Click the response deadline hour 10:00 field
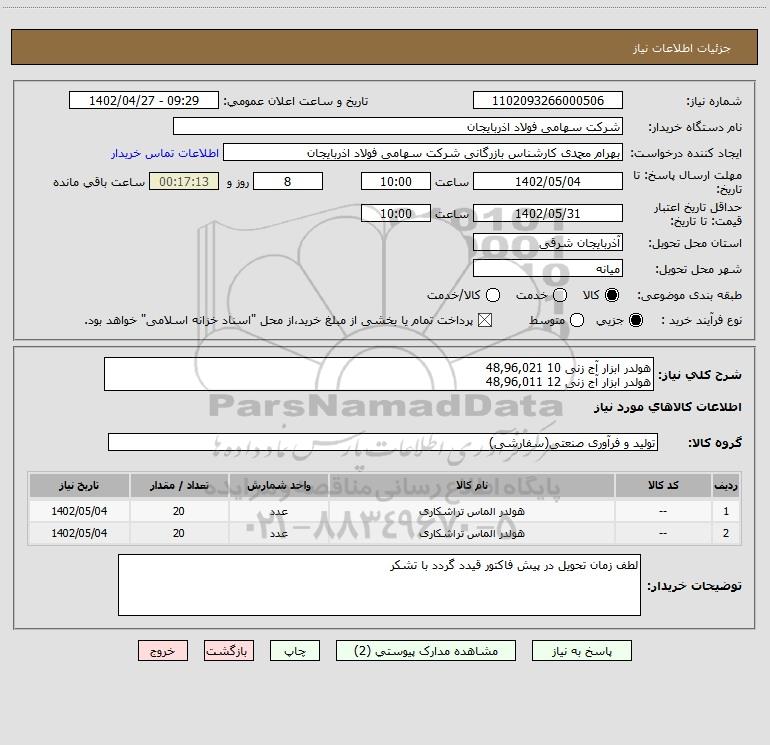 click(x=396, y=181)
